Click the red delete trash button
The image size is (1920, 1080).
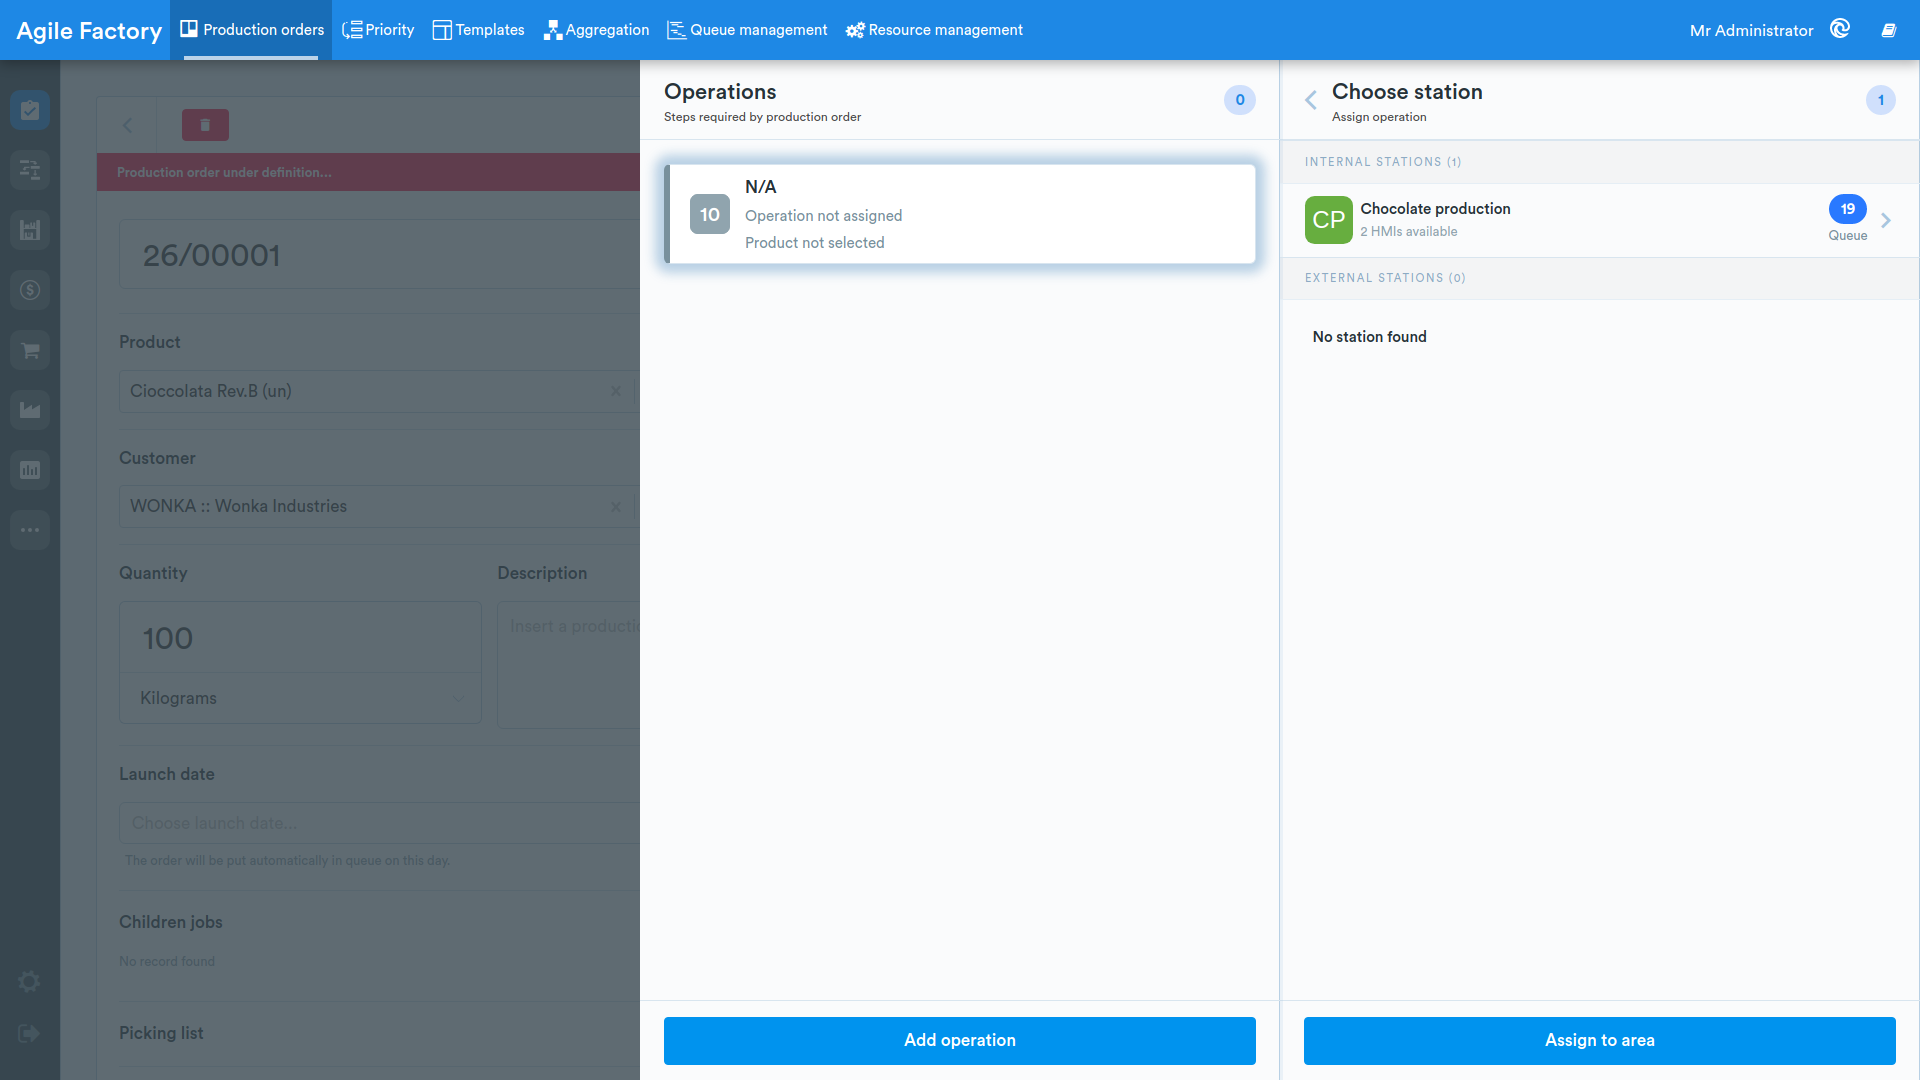205,125
